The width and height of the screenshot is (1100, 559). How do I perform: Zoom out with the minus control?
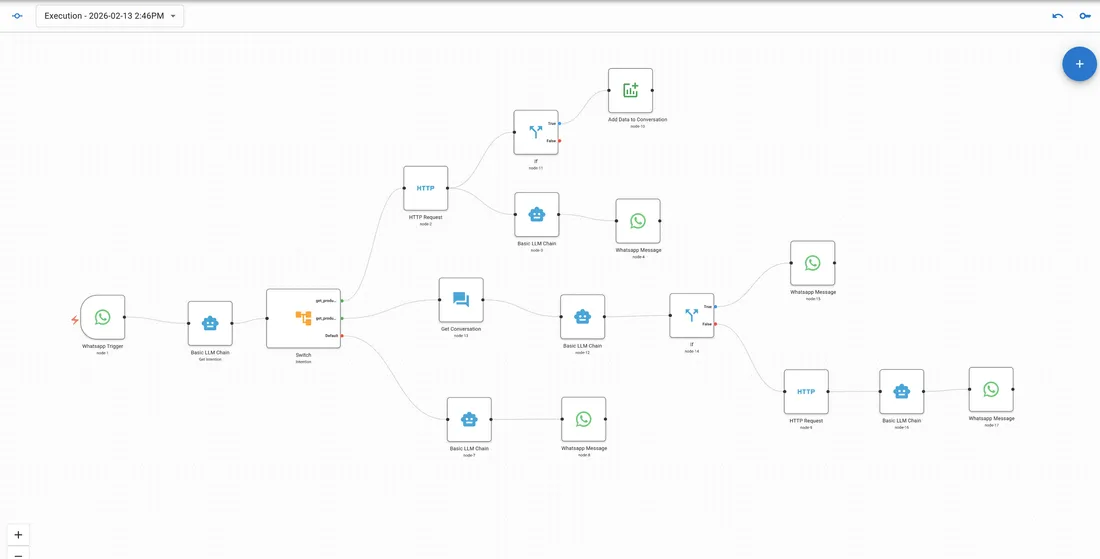coord(18,554)
